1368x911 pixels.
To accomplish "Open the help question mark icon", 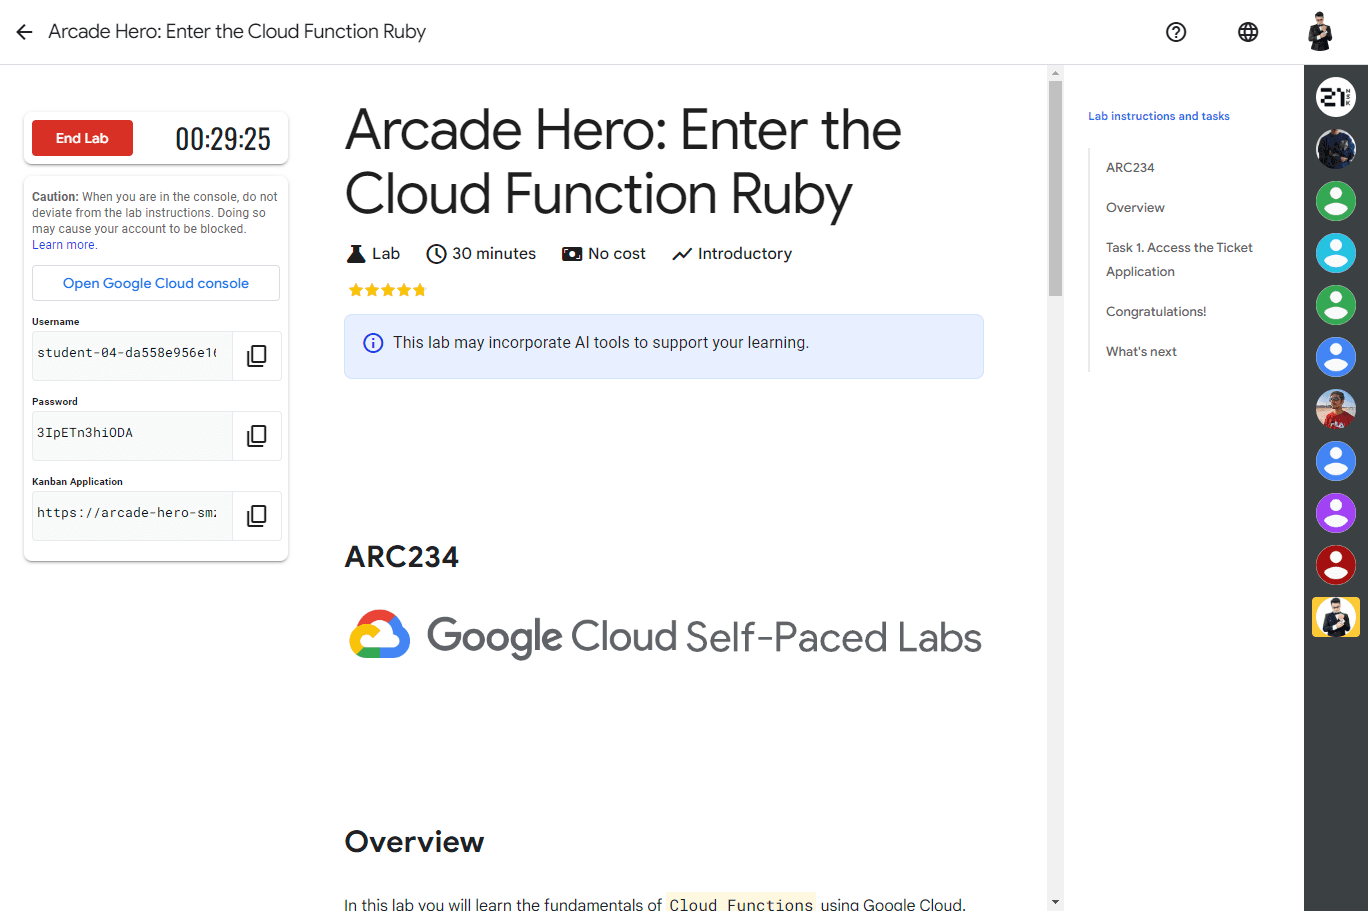I will click(x=1176, y=32).
